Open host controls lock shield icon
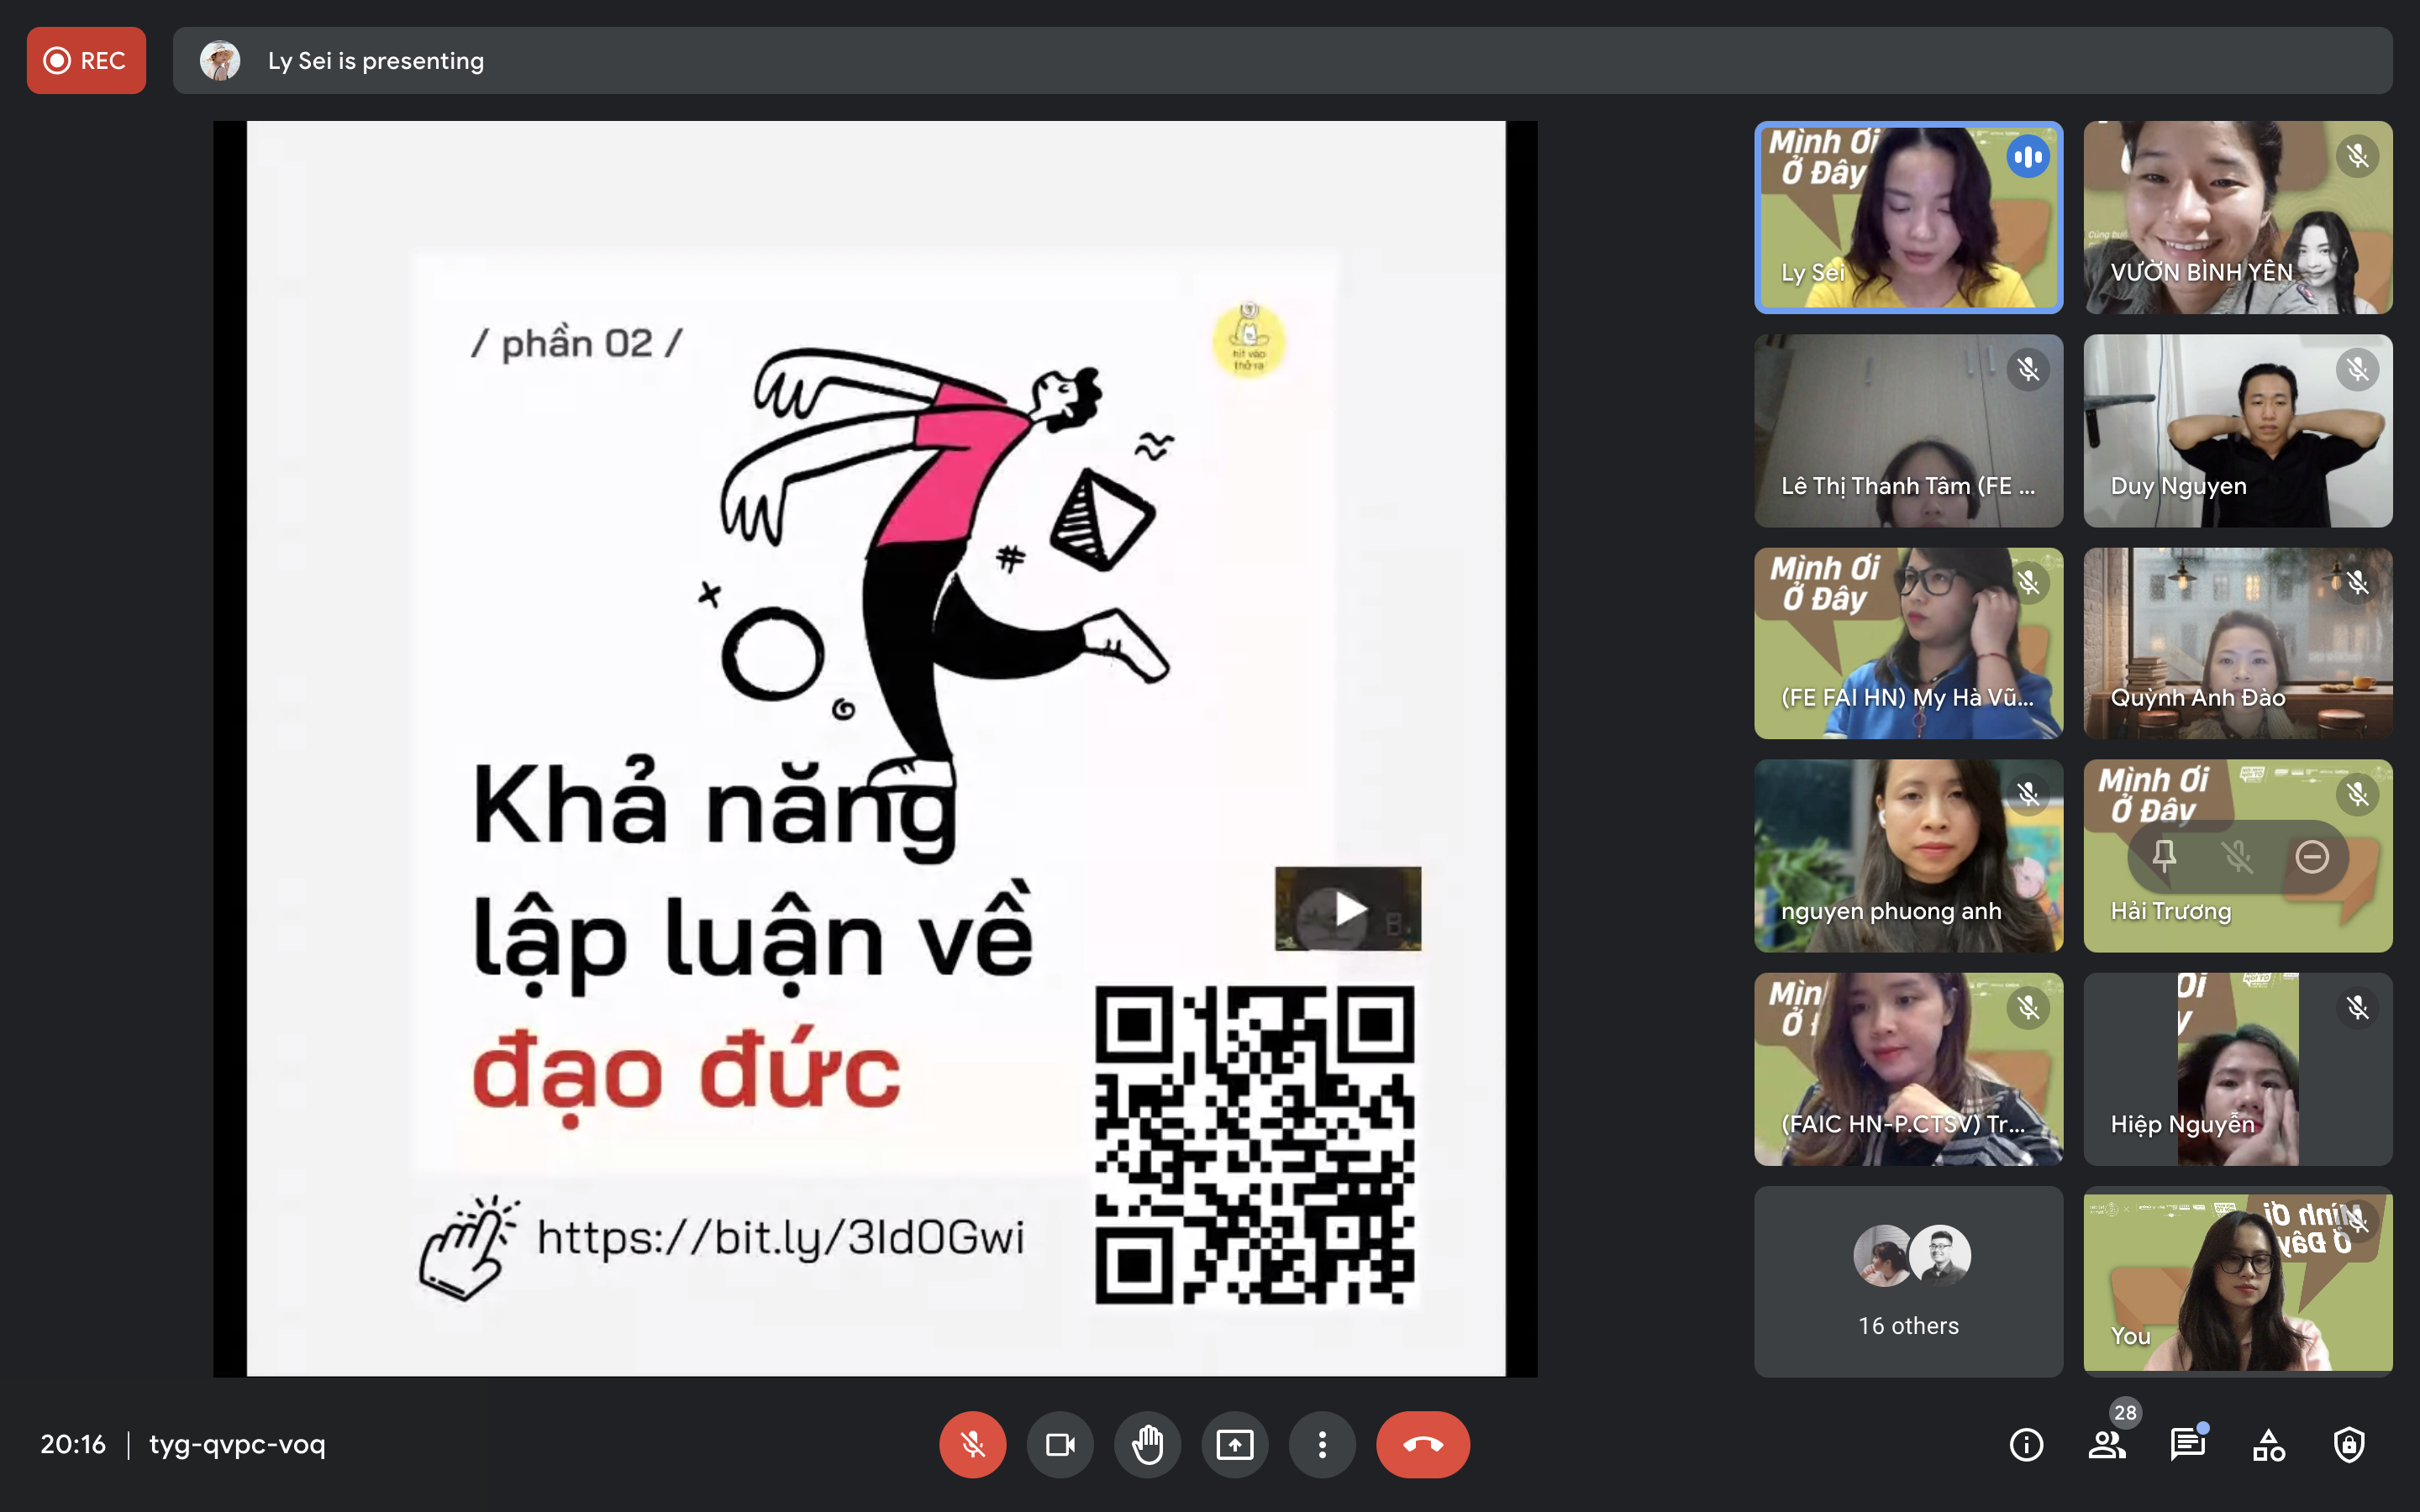Screen dimensions: 2420x1512 tap(2349, 1444)
